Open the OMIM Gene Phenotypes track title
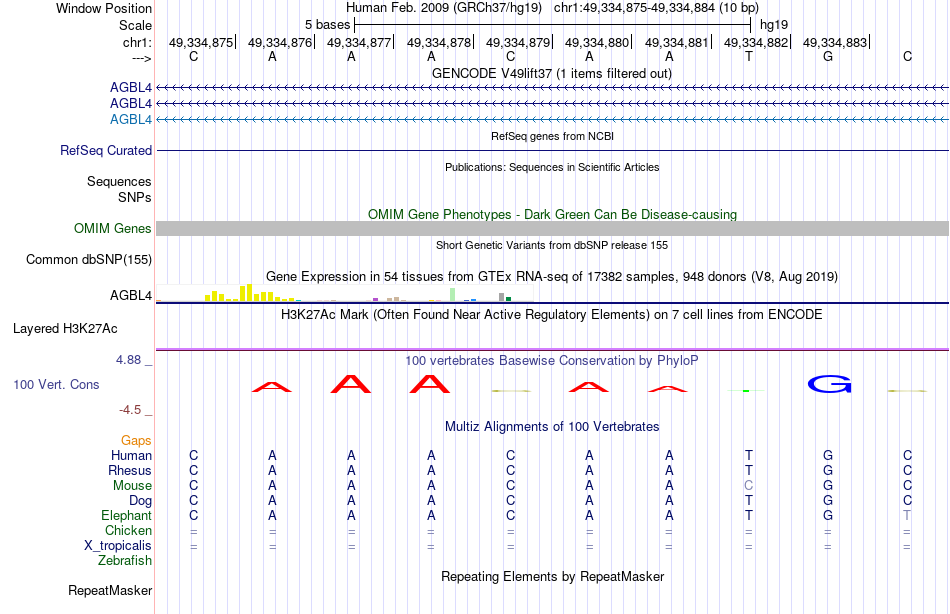Screen dimensions: 950x614 [x=552, y=215]
